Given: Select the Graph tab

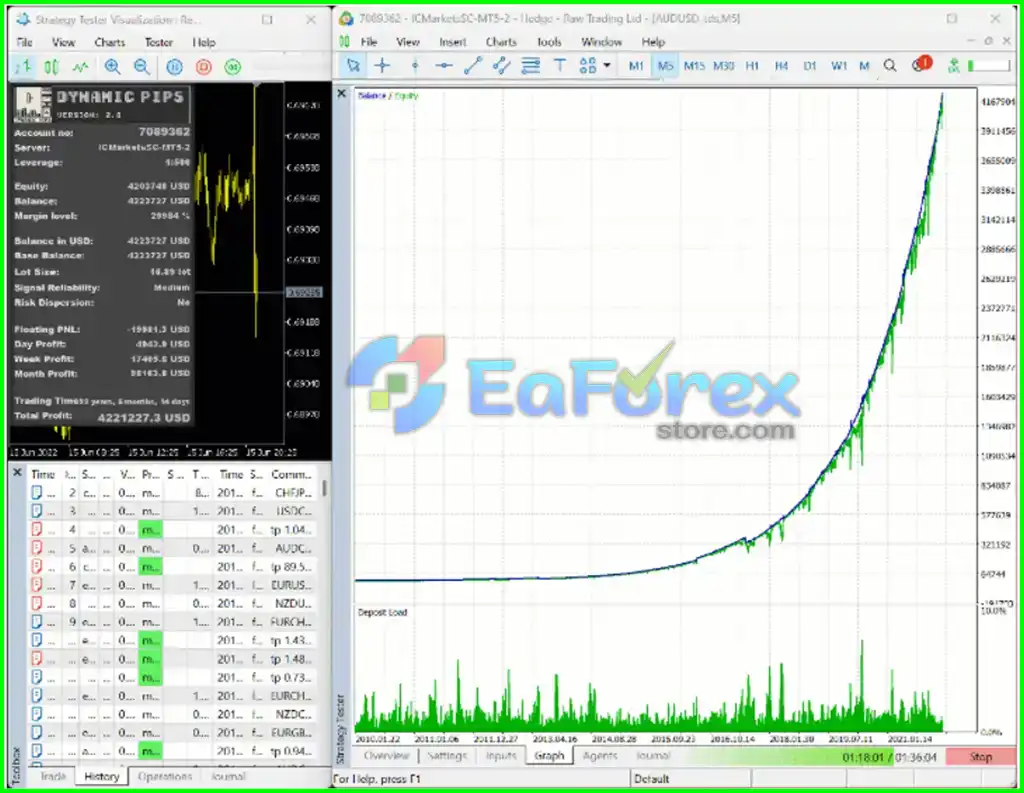Looking at the screenshot, I should tap(549, 756).
